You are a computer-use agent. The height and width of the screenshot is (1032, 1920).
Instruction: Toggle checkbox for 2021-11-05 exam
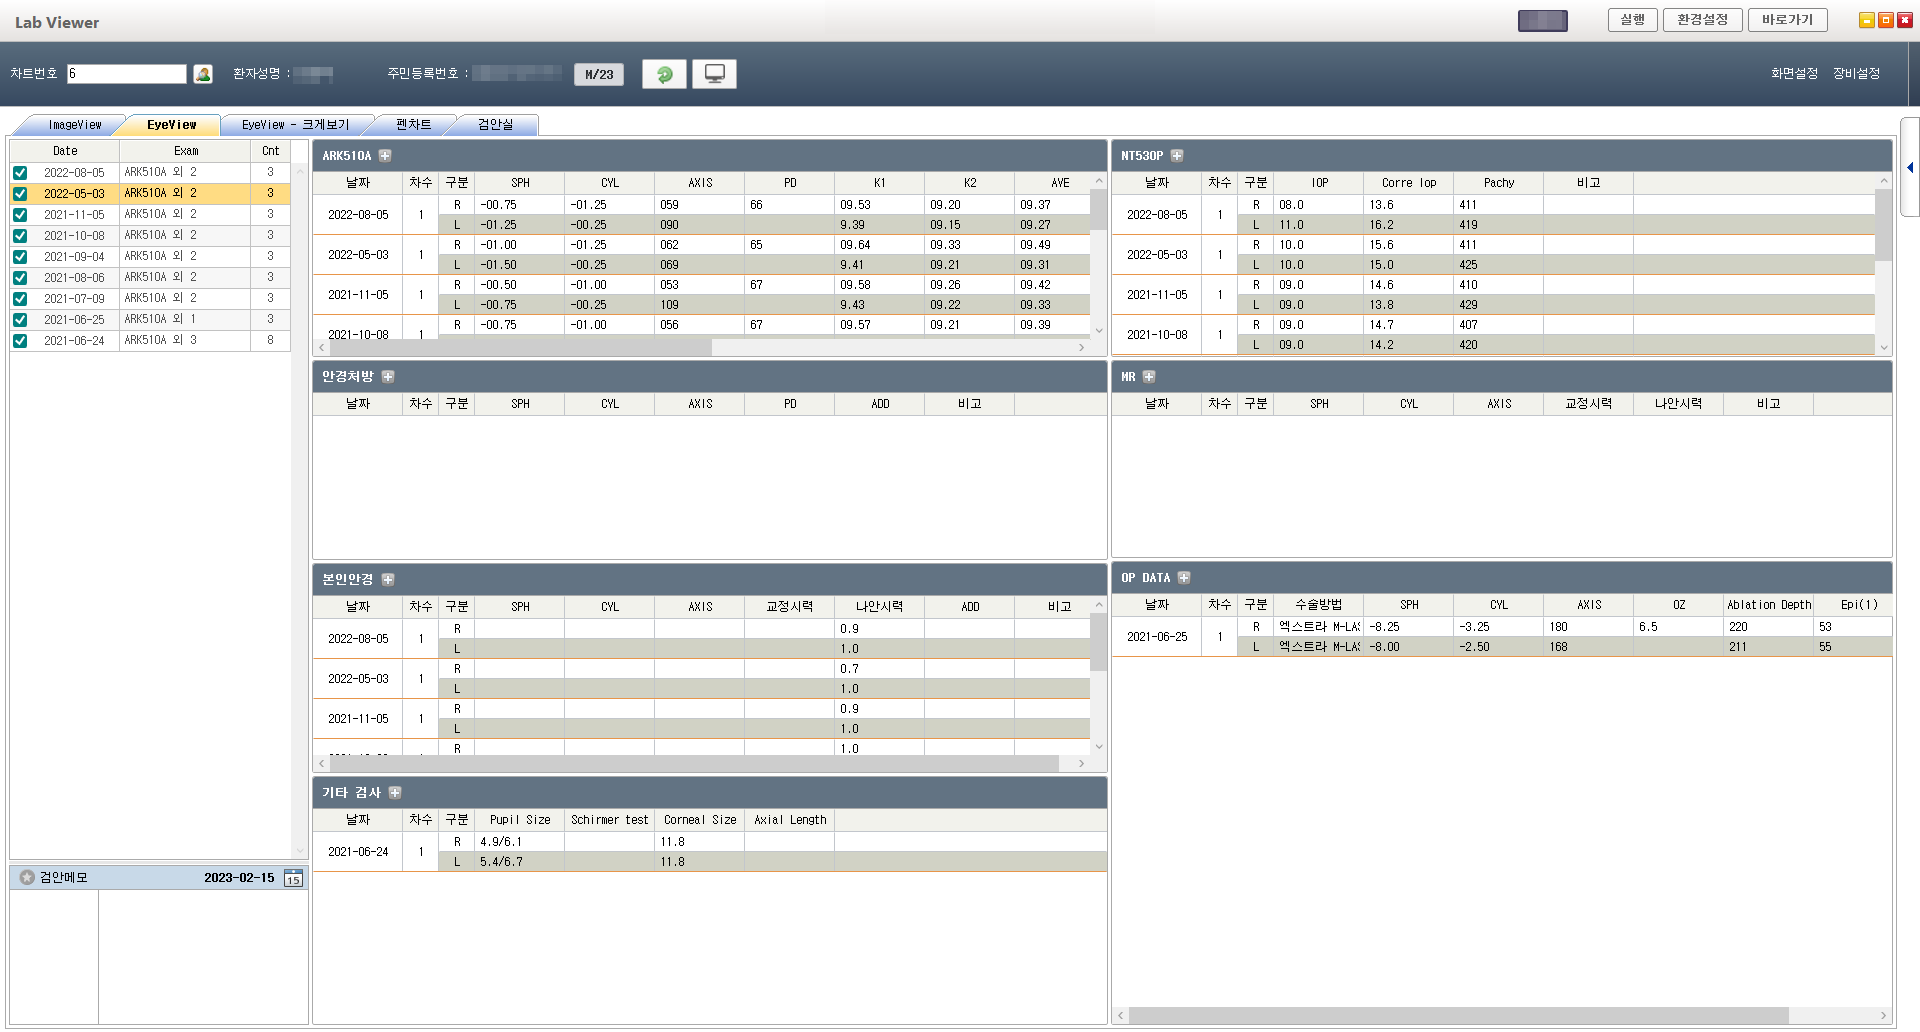tap(20, 214)
